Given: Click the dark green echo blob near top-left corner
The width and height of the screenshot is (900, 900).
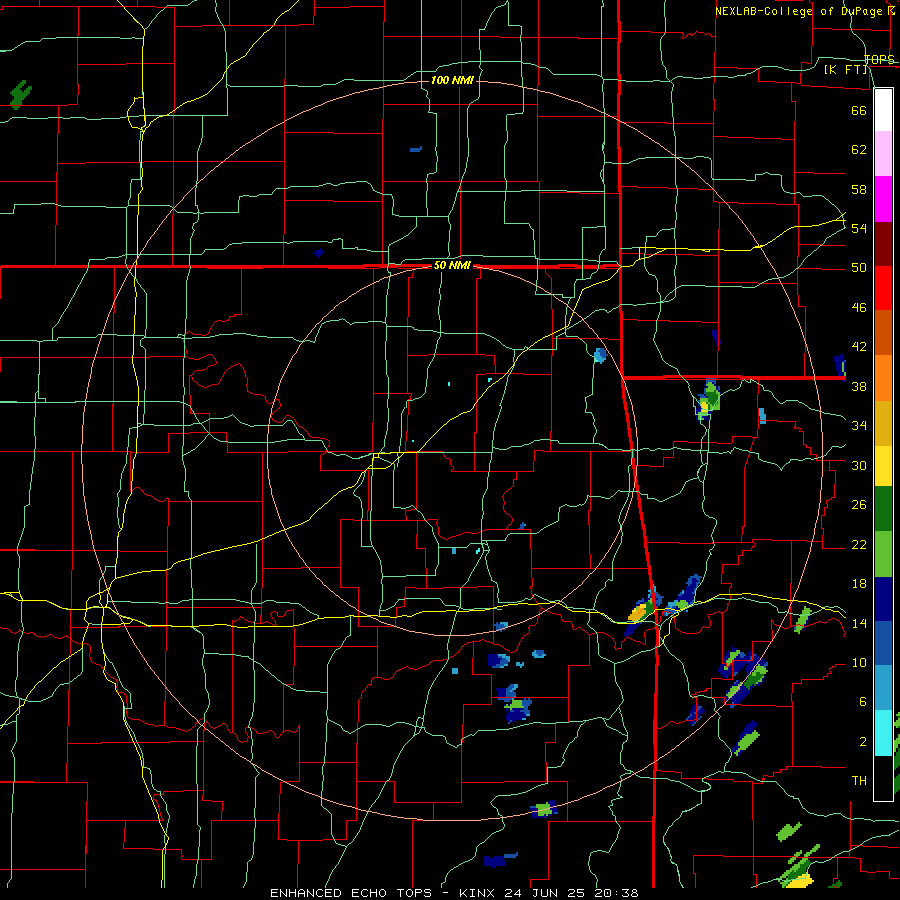Looking at the screenshot, I should (x=21, y=95).
